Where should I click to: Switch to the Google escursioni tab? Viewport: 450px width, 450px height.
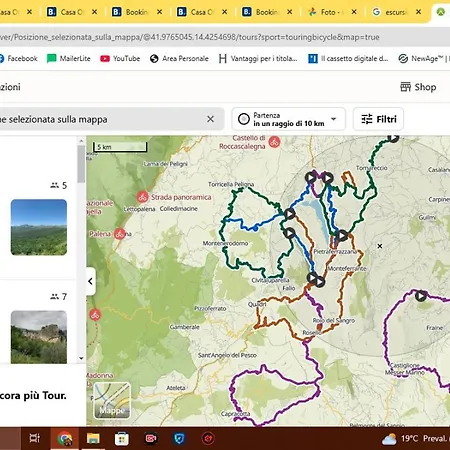pos(396,12)
